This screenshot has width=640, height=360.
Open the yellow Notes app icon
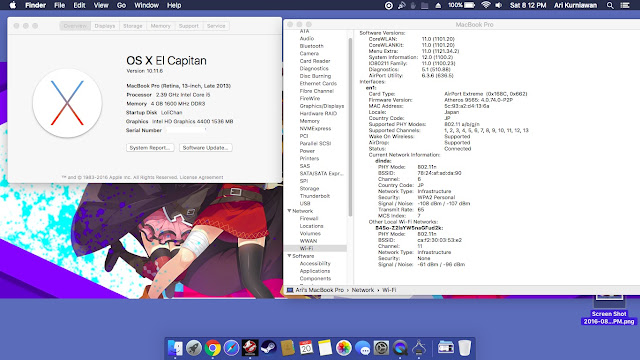(325, 348)
